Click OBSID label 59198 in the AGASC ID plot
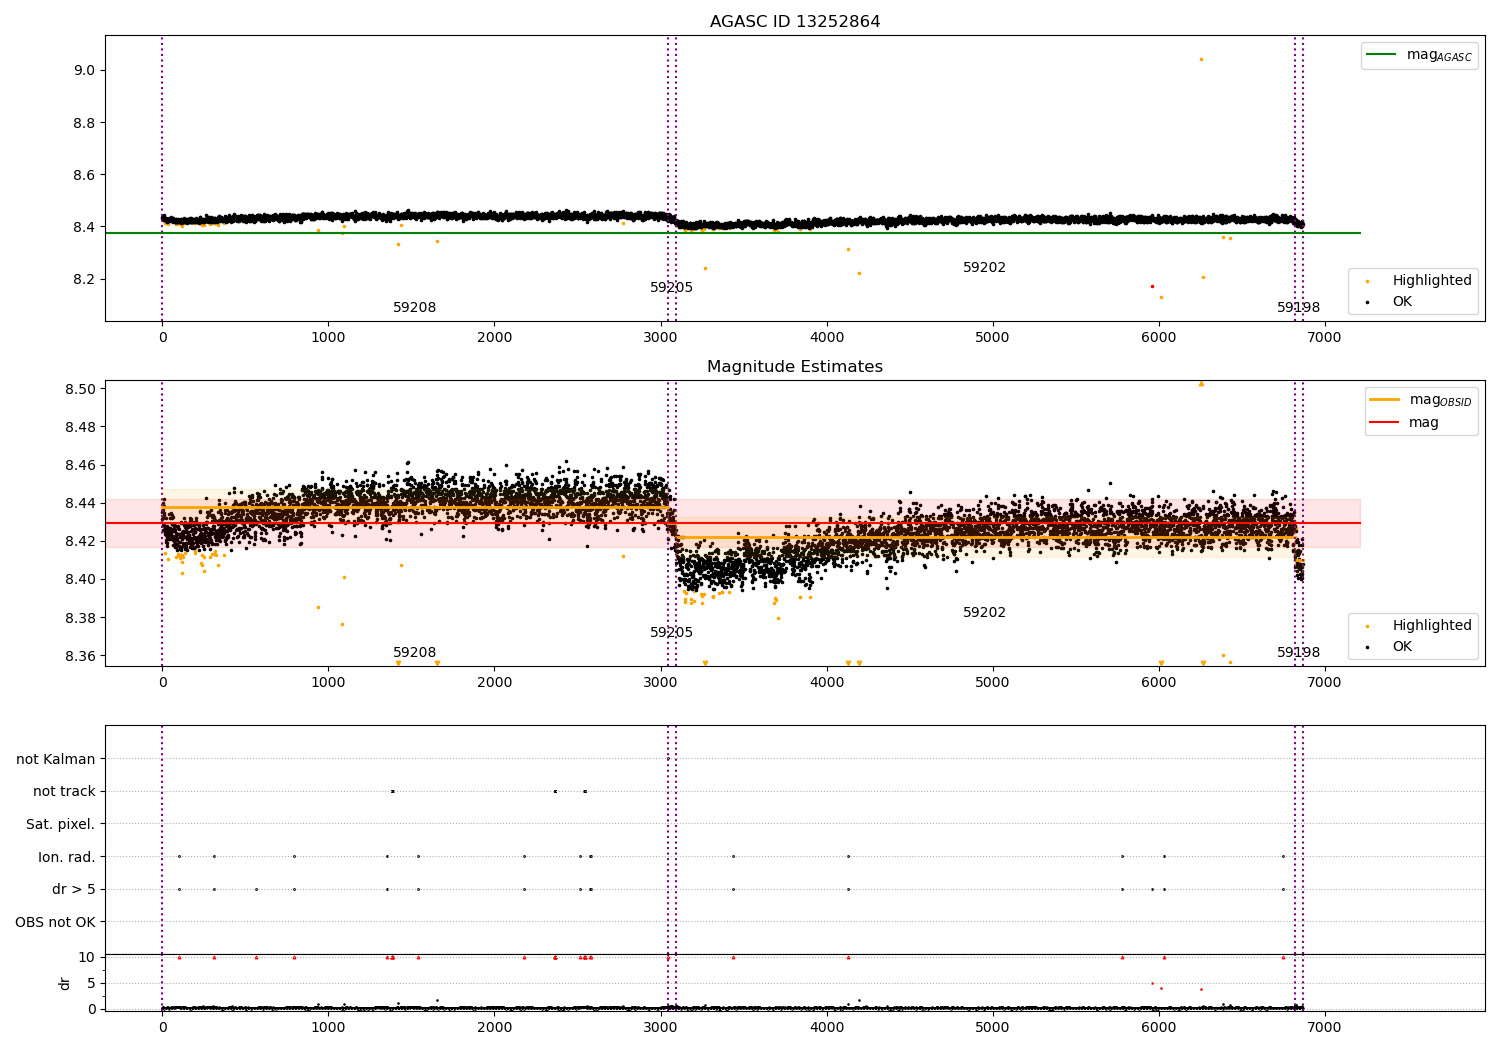 [x=1298, y=308]
